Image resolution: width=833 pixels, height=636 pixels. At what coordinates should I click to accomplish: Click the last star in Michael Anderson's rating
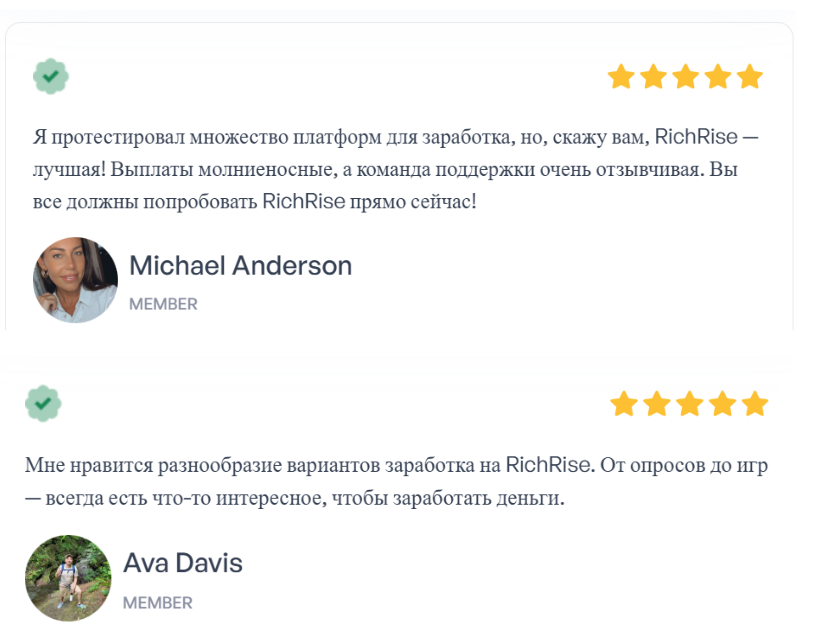(x=749, y=77)
